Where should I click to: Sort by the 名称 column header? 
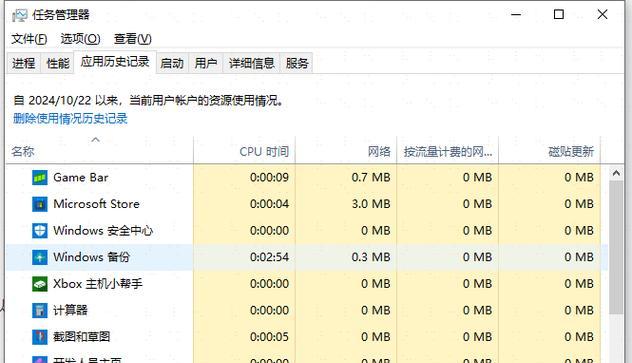100,151
